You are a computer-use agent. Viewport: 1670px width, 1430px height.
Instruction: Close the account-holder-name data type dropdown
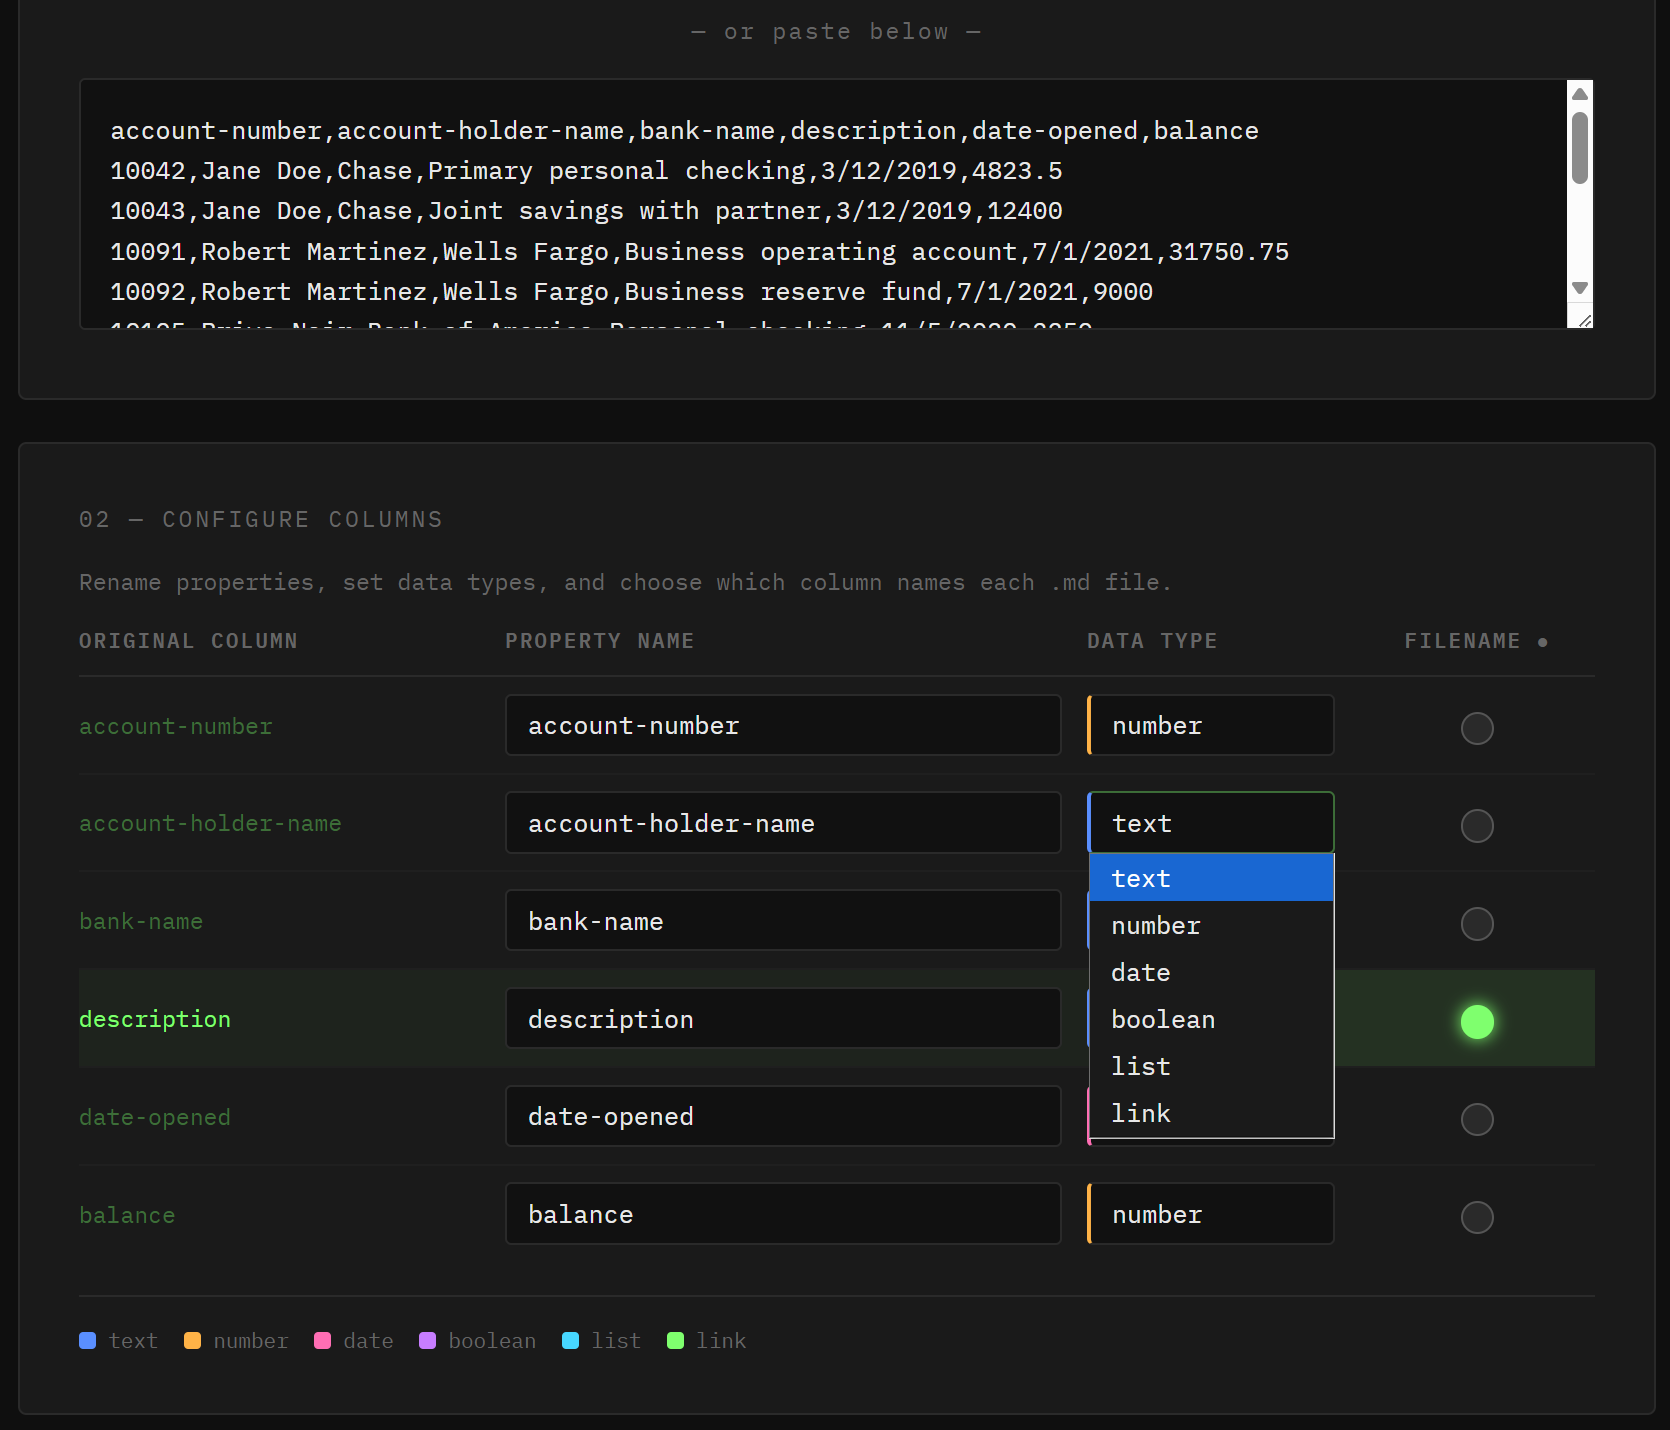pos(1210,823)
